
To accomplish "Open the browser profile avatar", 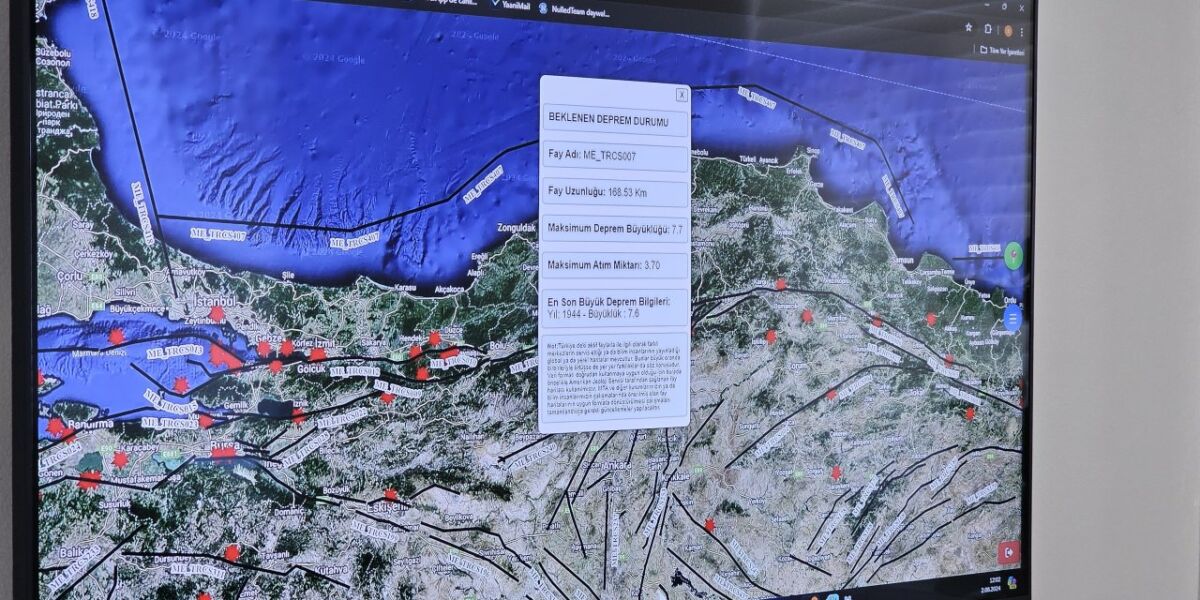I will pos(1006,31).
